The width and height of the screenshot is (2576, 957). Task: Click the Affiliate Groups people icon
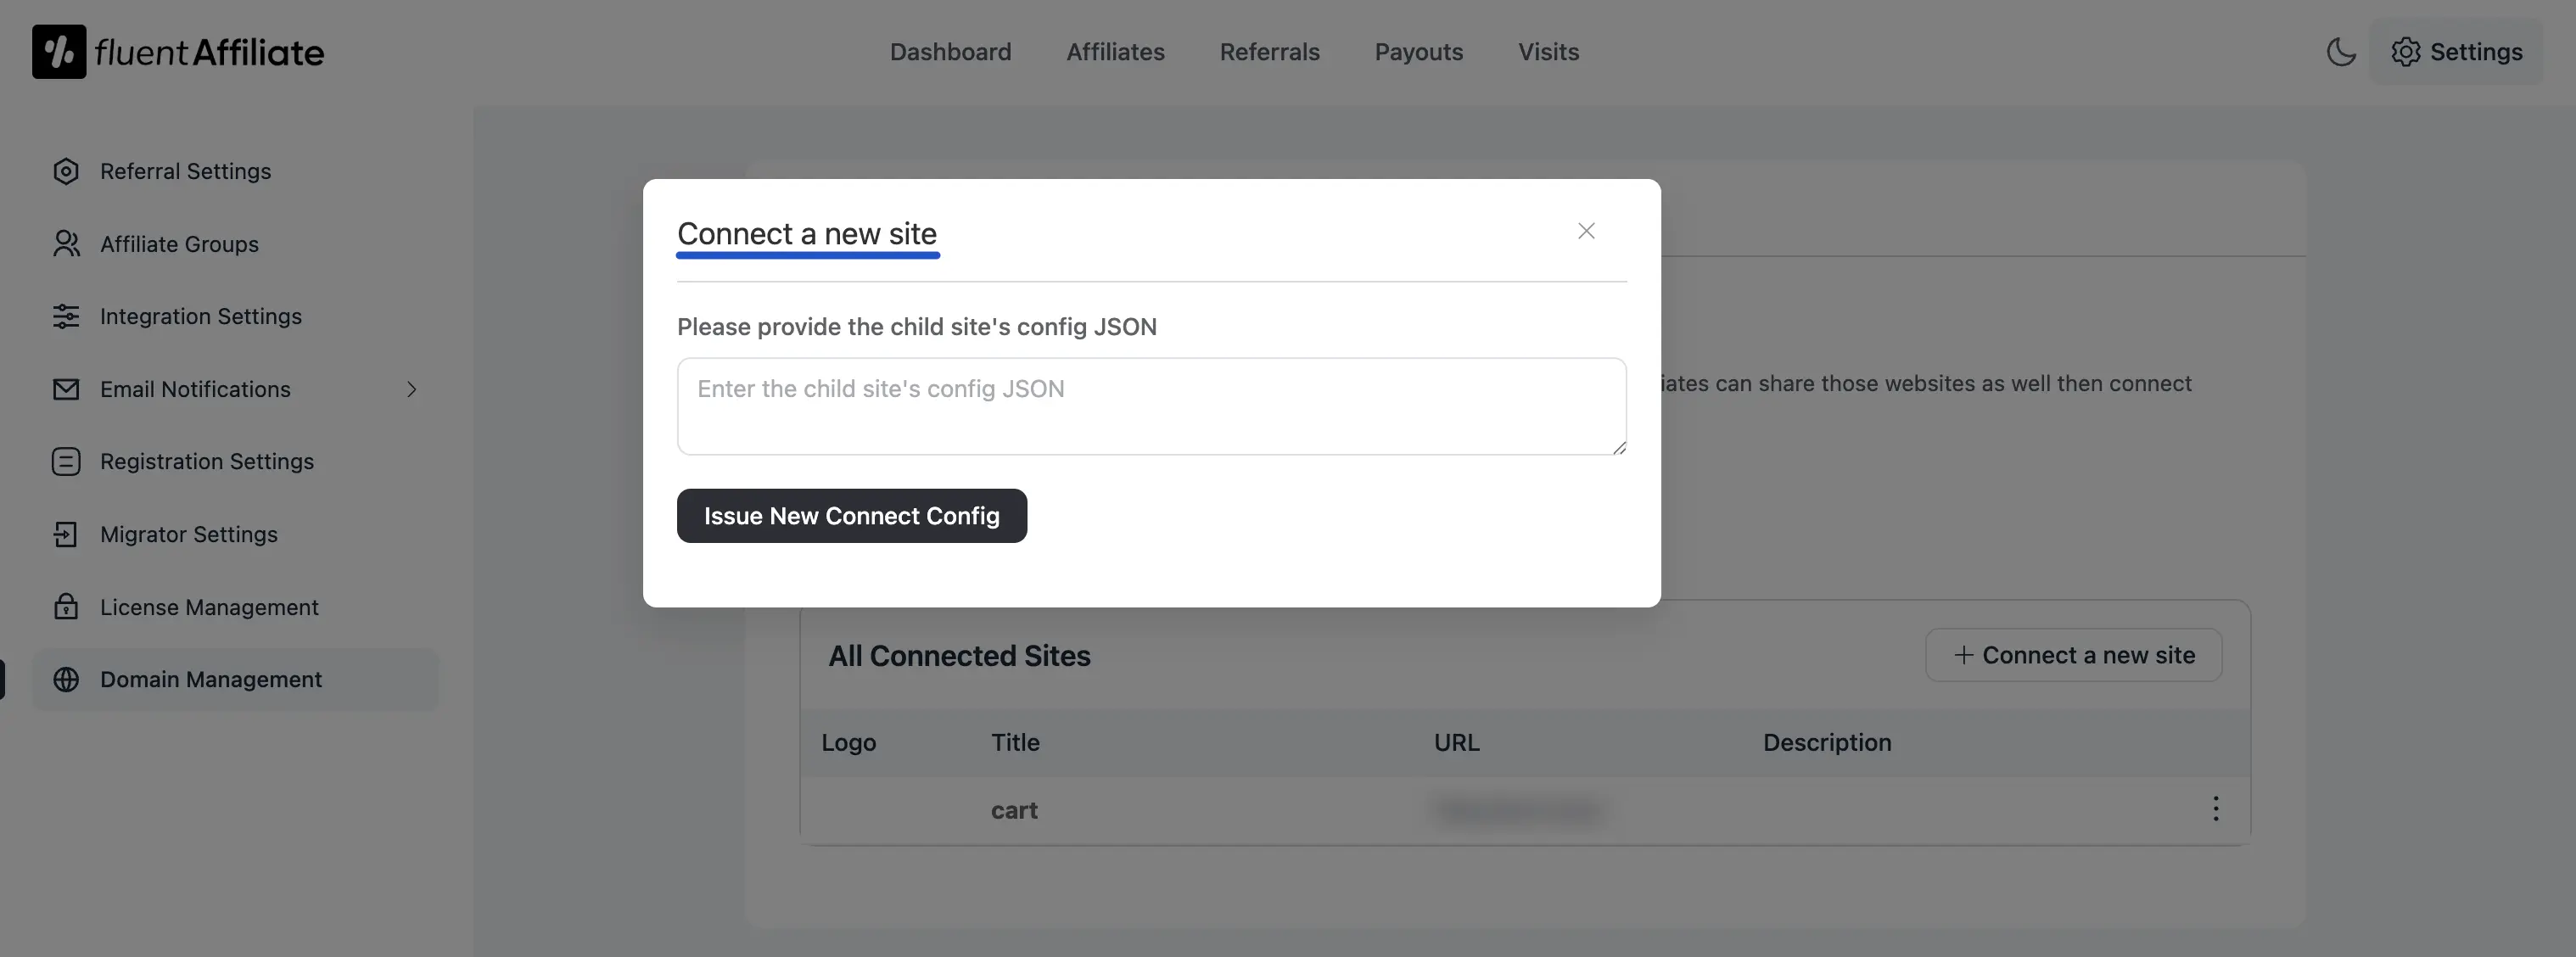[66, 243]
